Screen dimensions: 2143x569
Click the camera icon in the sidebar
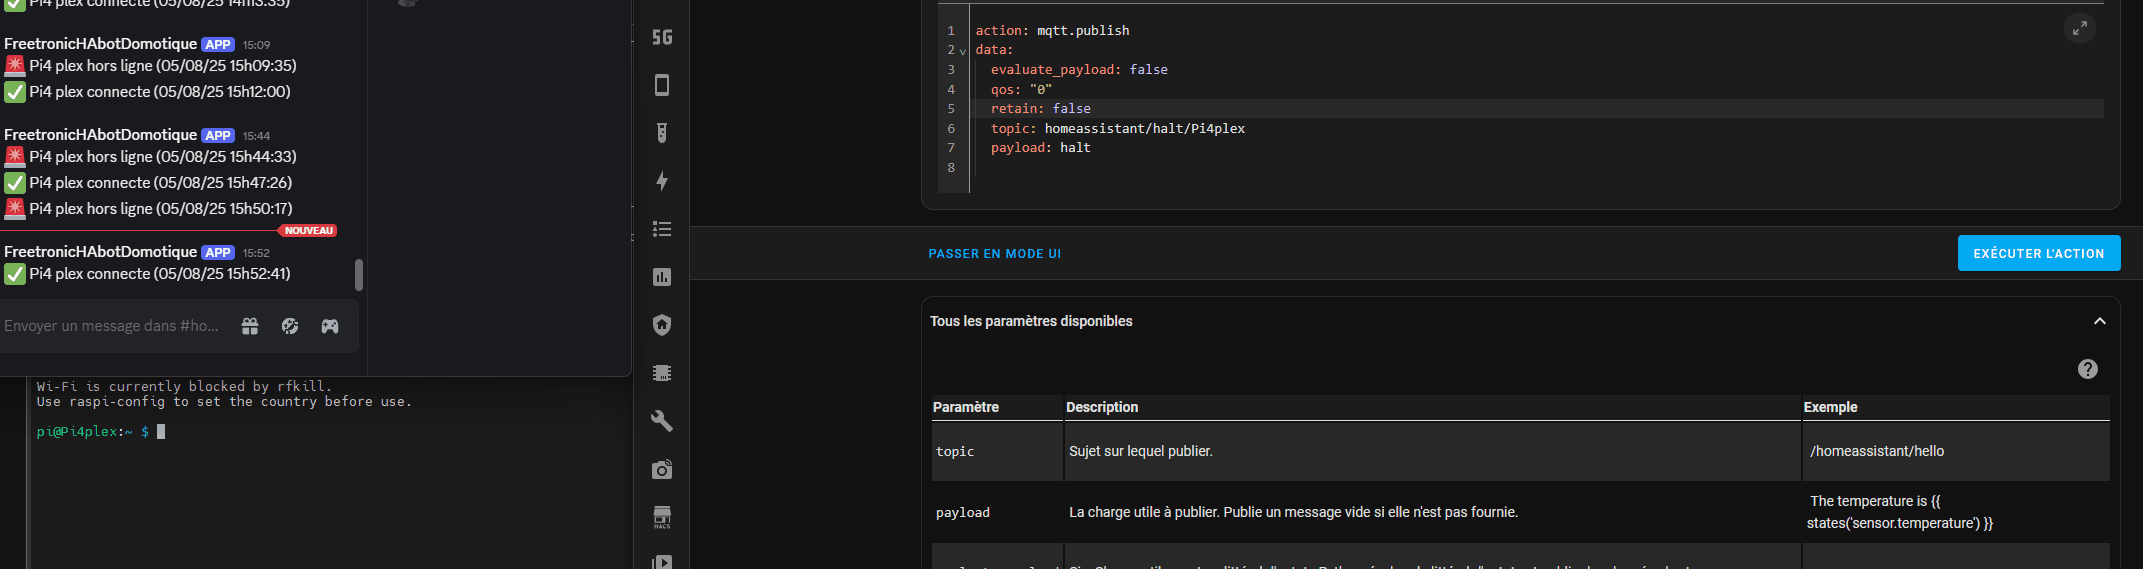[662, 469]
